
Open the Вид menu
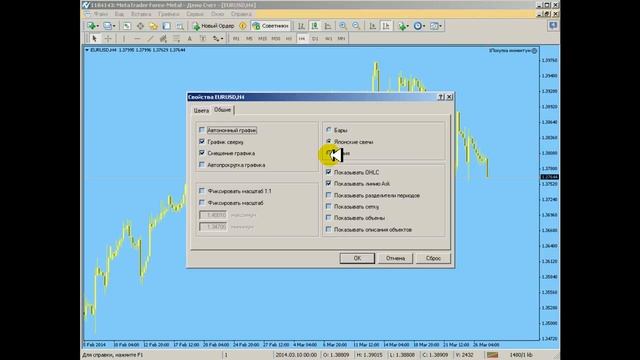[119, 14]
